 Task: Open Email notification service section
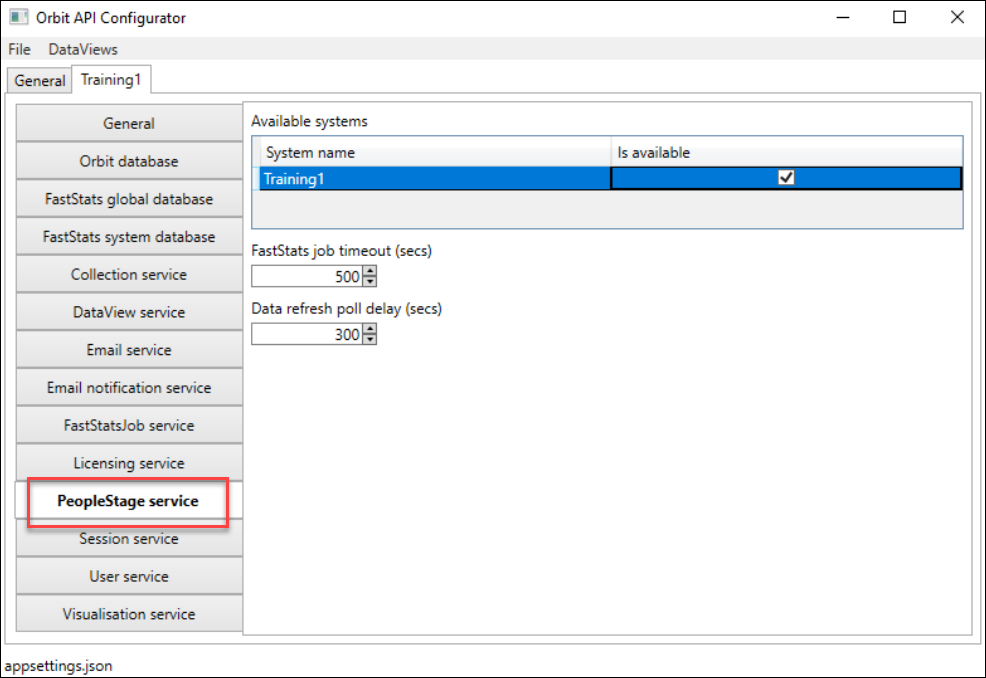click(x=129, y=387)
